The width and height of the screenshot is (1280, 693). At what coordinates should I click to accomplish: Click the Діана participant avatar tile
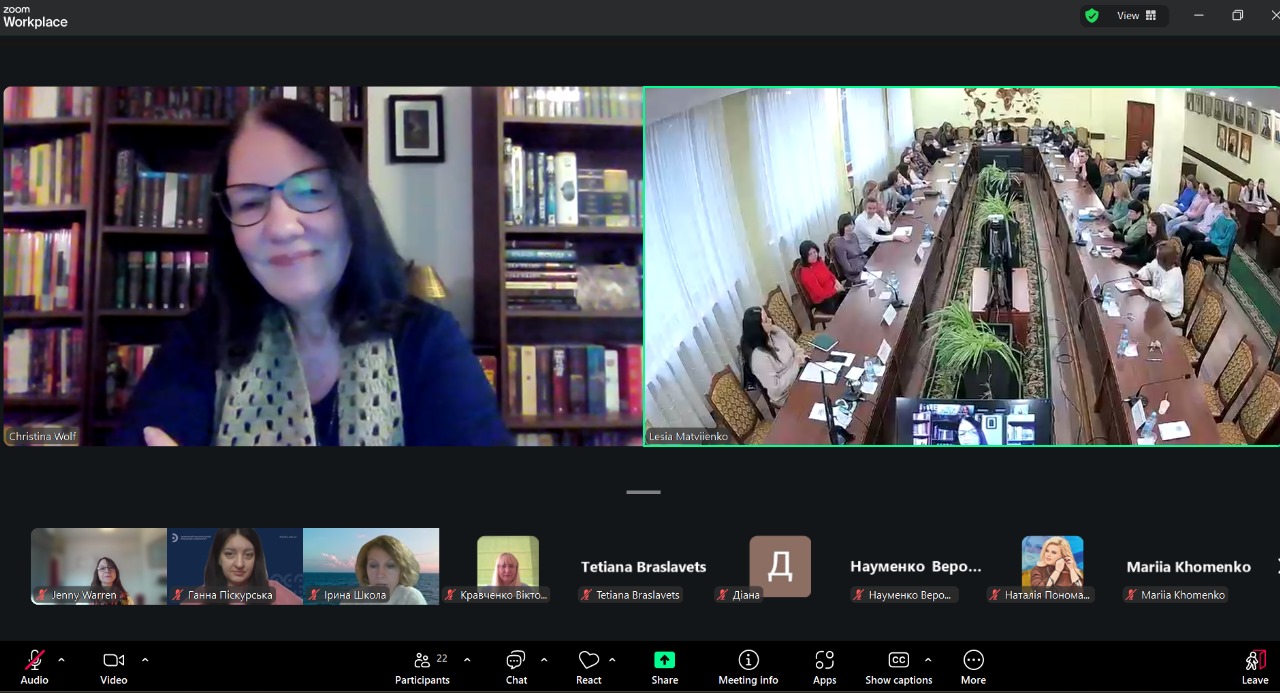coord(780,566)
